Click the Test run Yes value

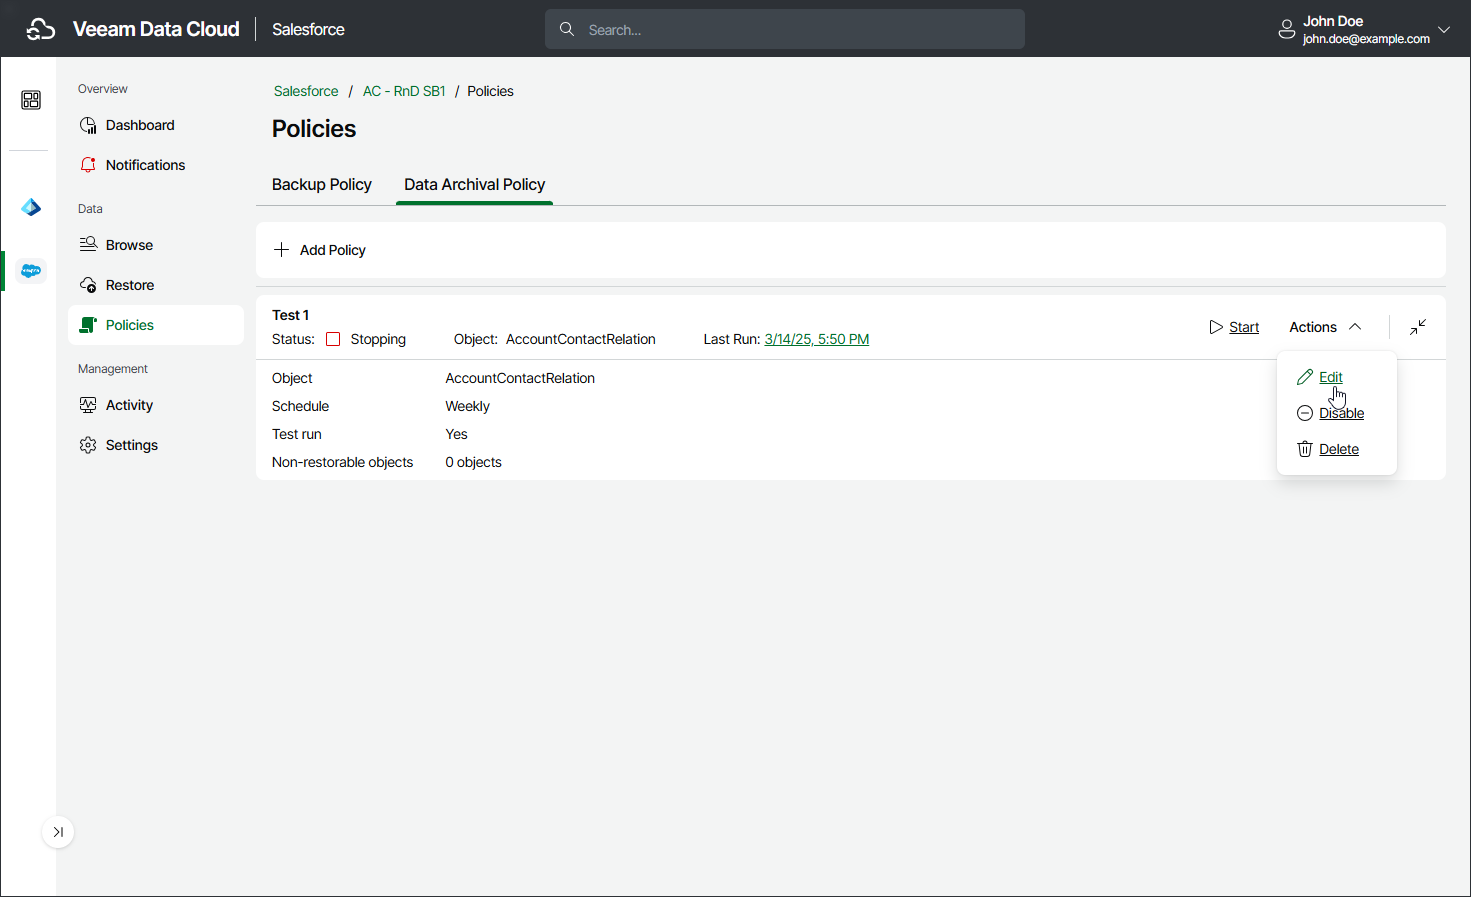(456, 434)
